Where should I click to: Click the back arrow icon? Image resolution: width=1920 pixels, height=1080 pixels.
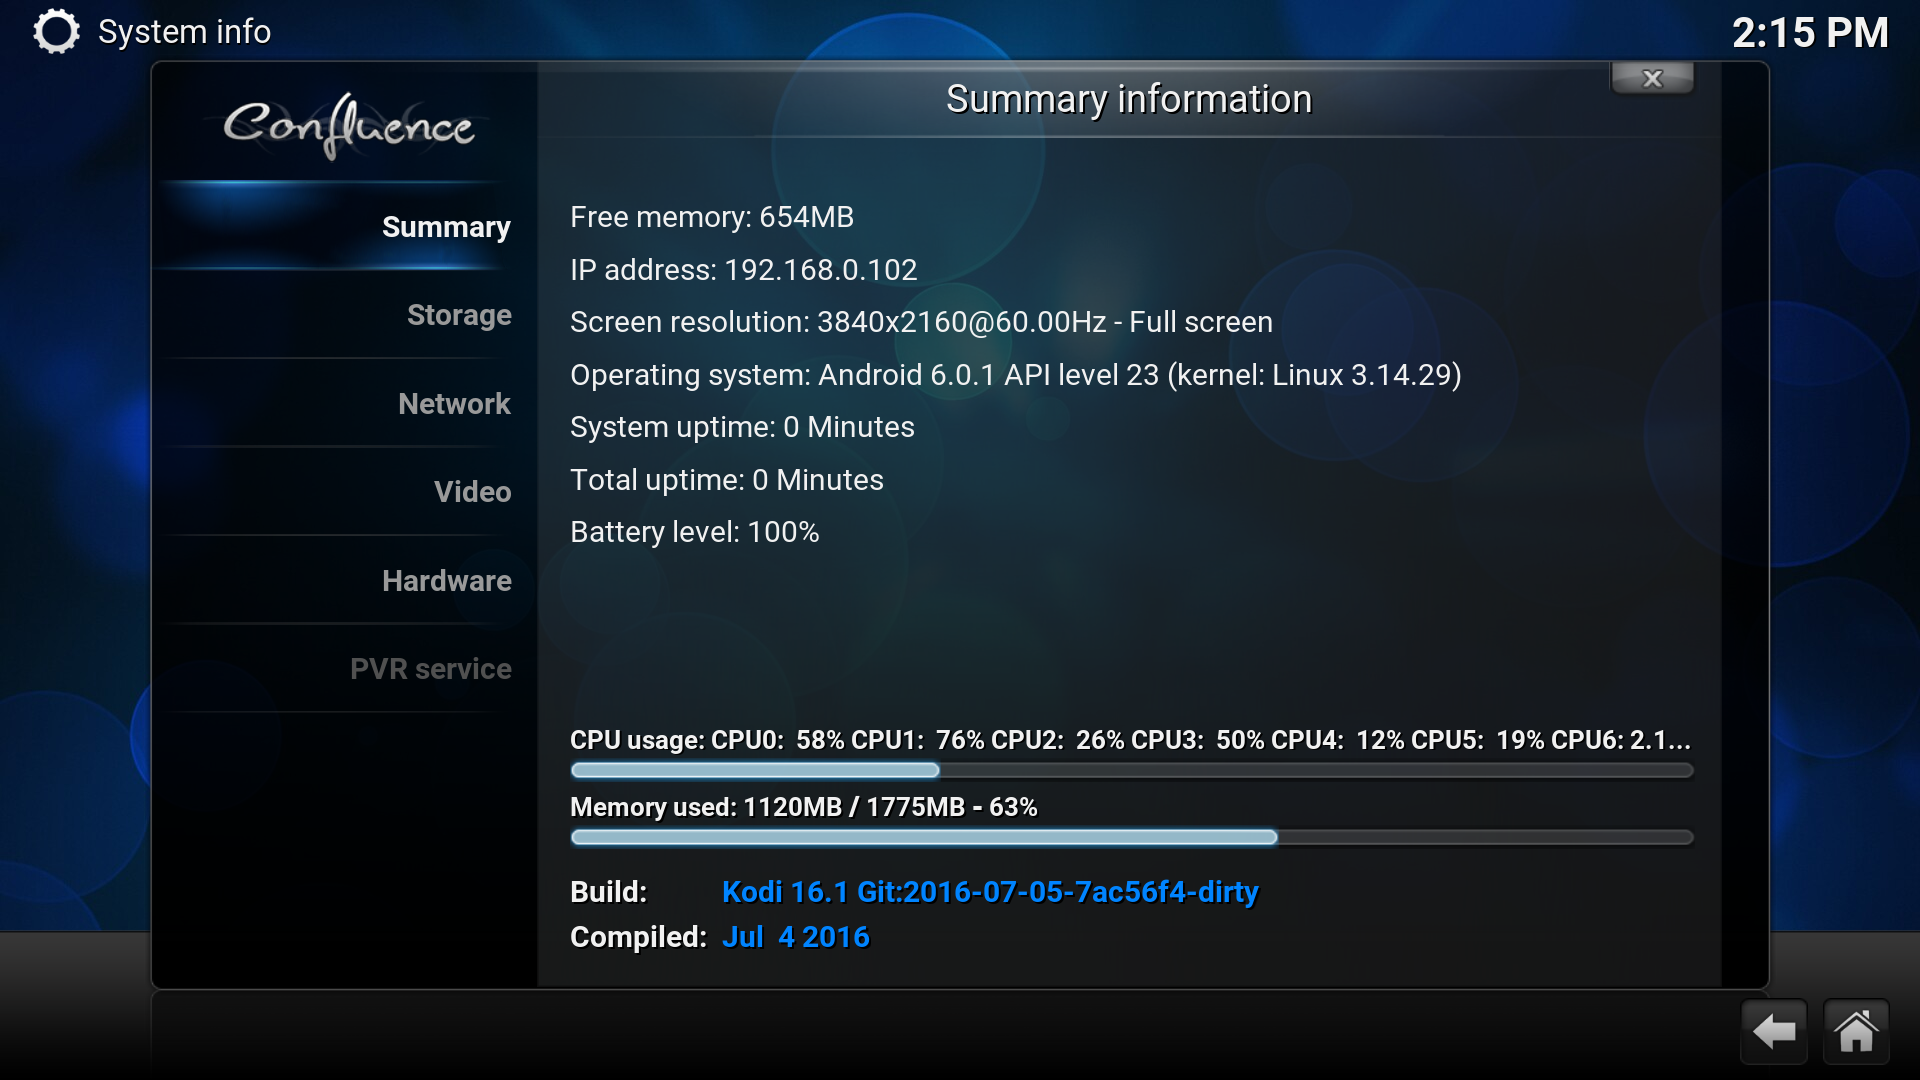click(1774, 1031)
